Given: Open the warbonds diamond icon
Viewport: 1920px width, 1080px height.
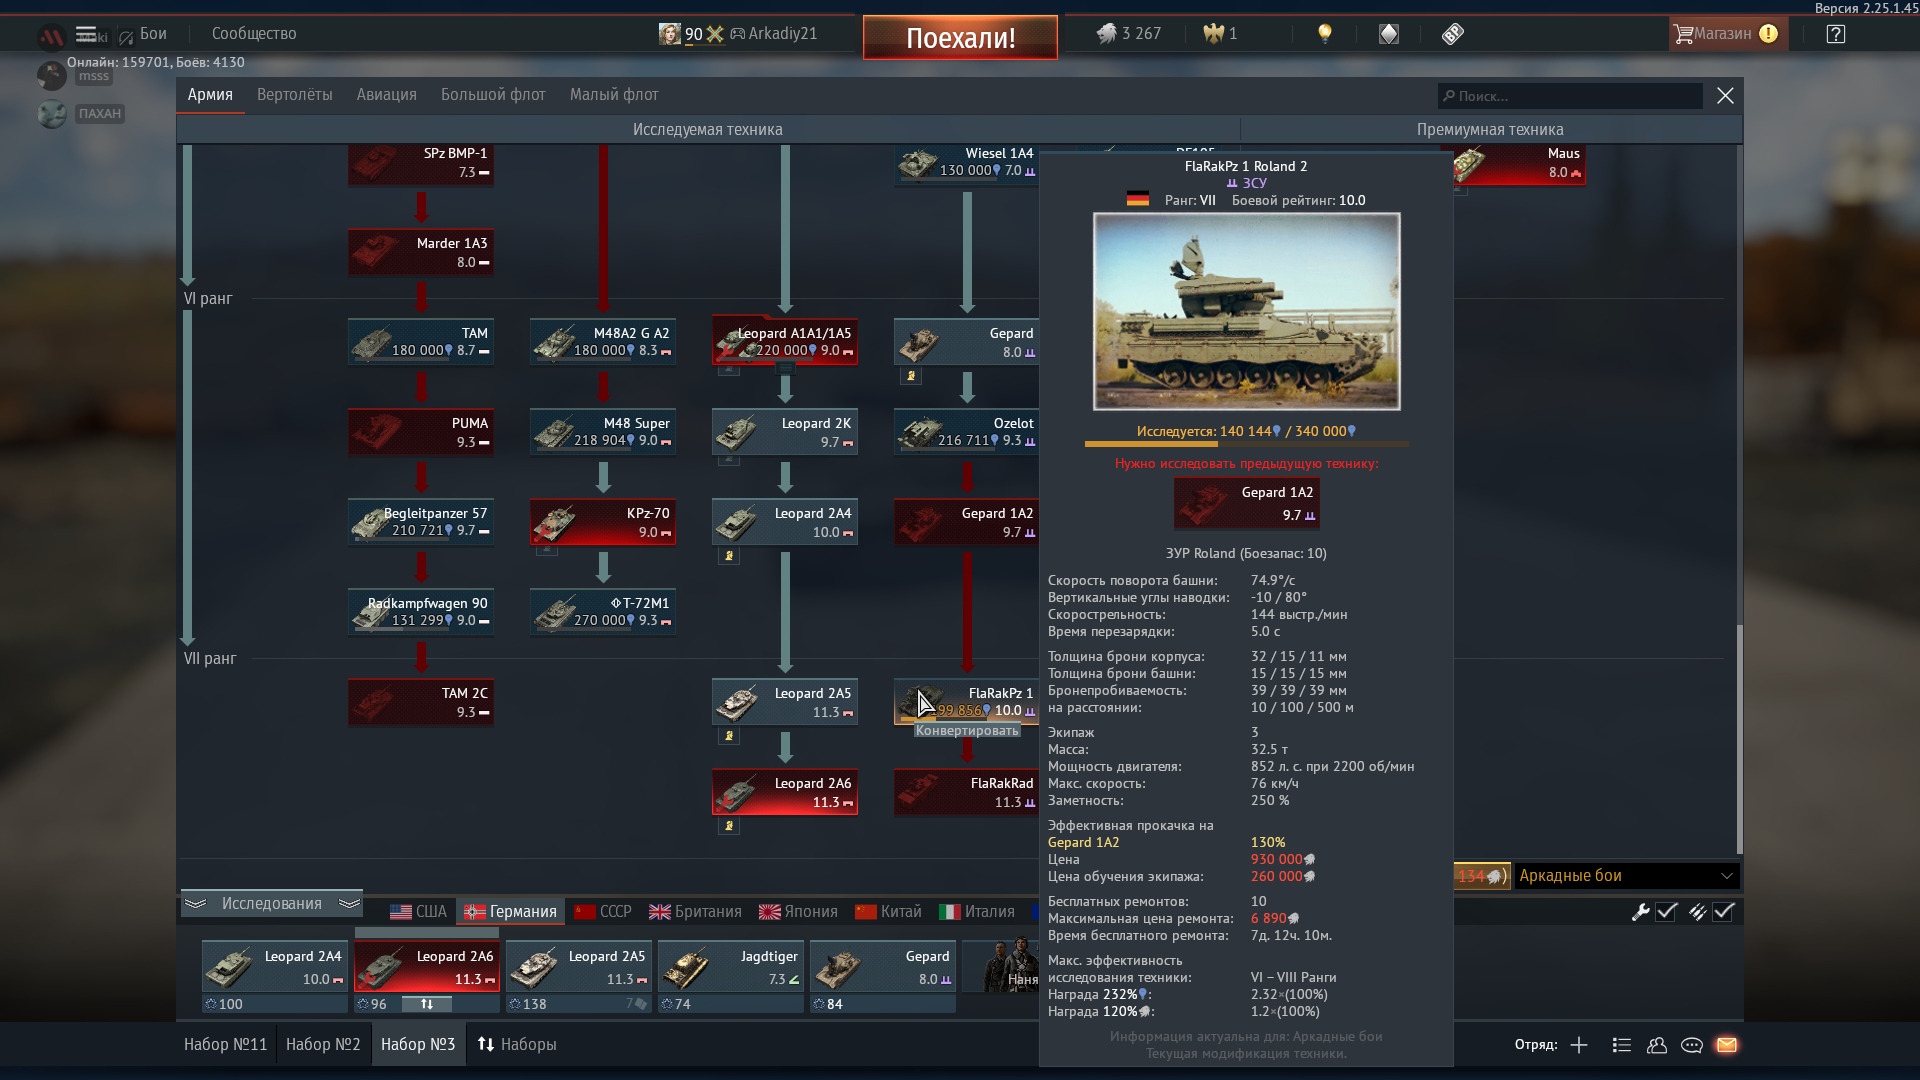Looking at the screenshot, I should point(1389,34).
